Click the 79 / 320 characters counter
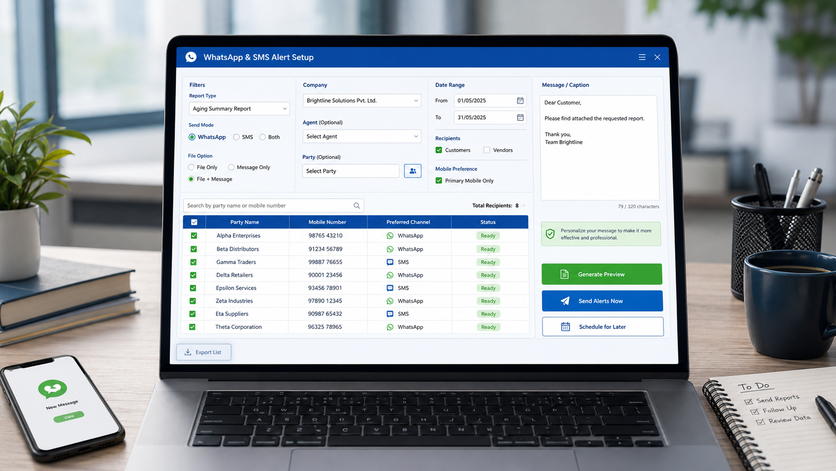836x471 pixels. pos(639,206)
